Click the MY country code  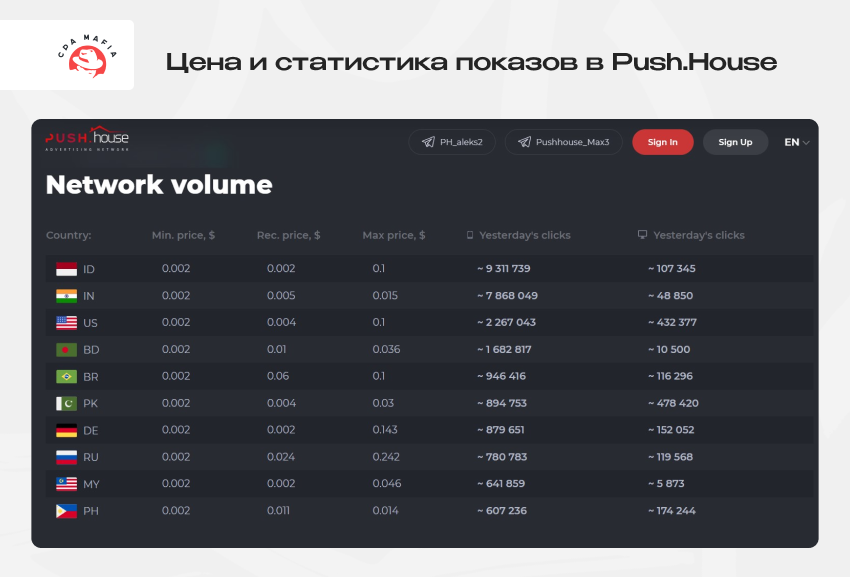pyautogui.click(x=91, y=484)
